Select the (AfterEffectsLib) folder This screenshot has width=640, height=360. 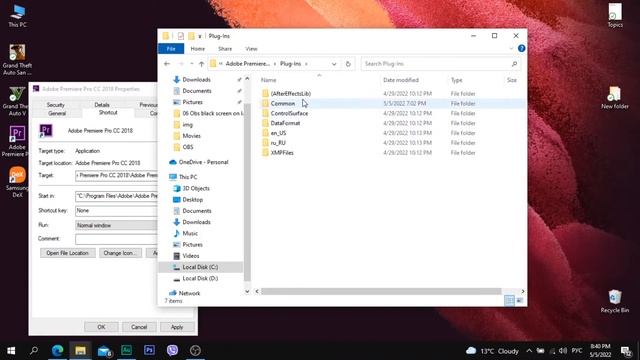point(291,93)
